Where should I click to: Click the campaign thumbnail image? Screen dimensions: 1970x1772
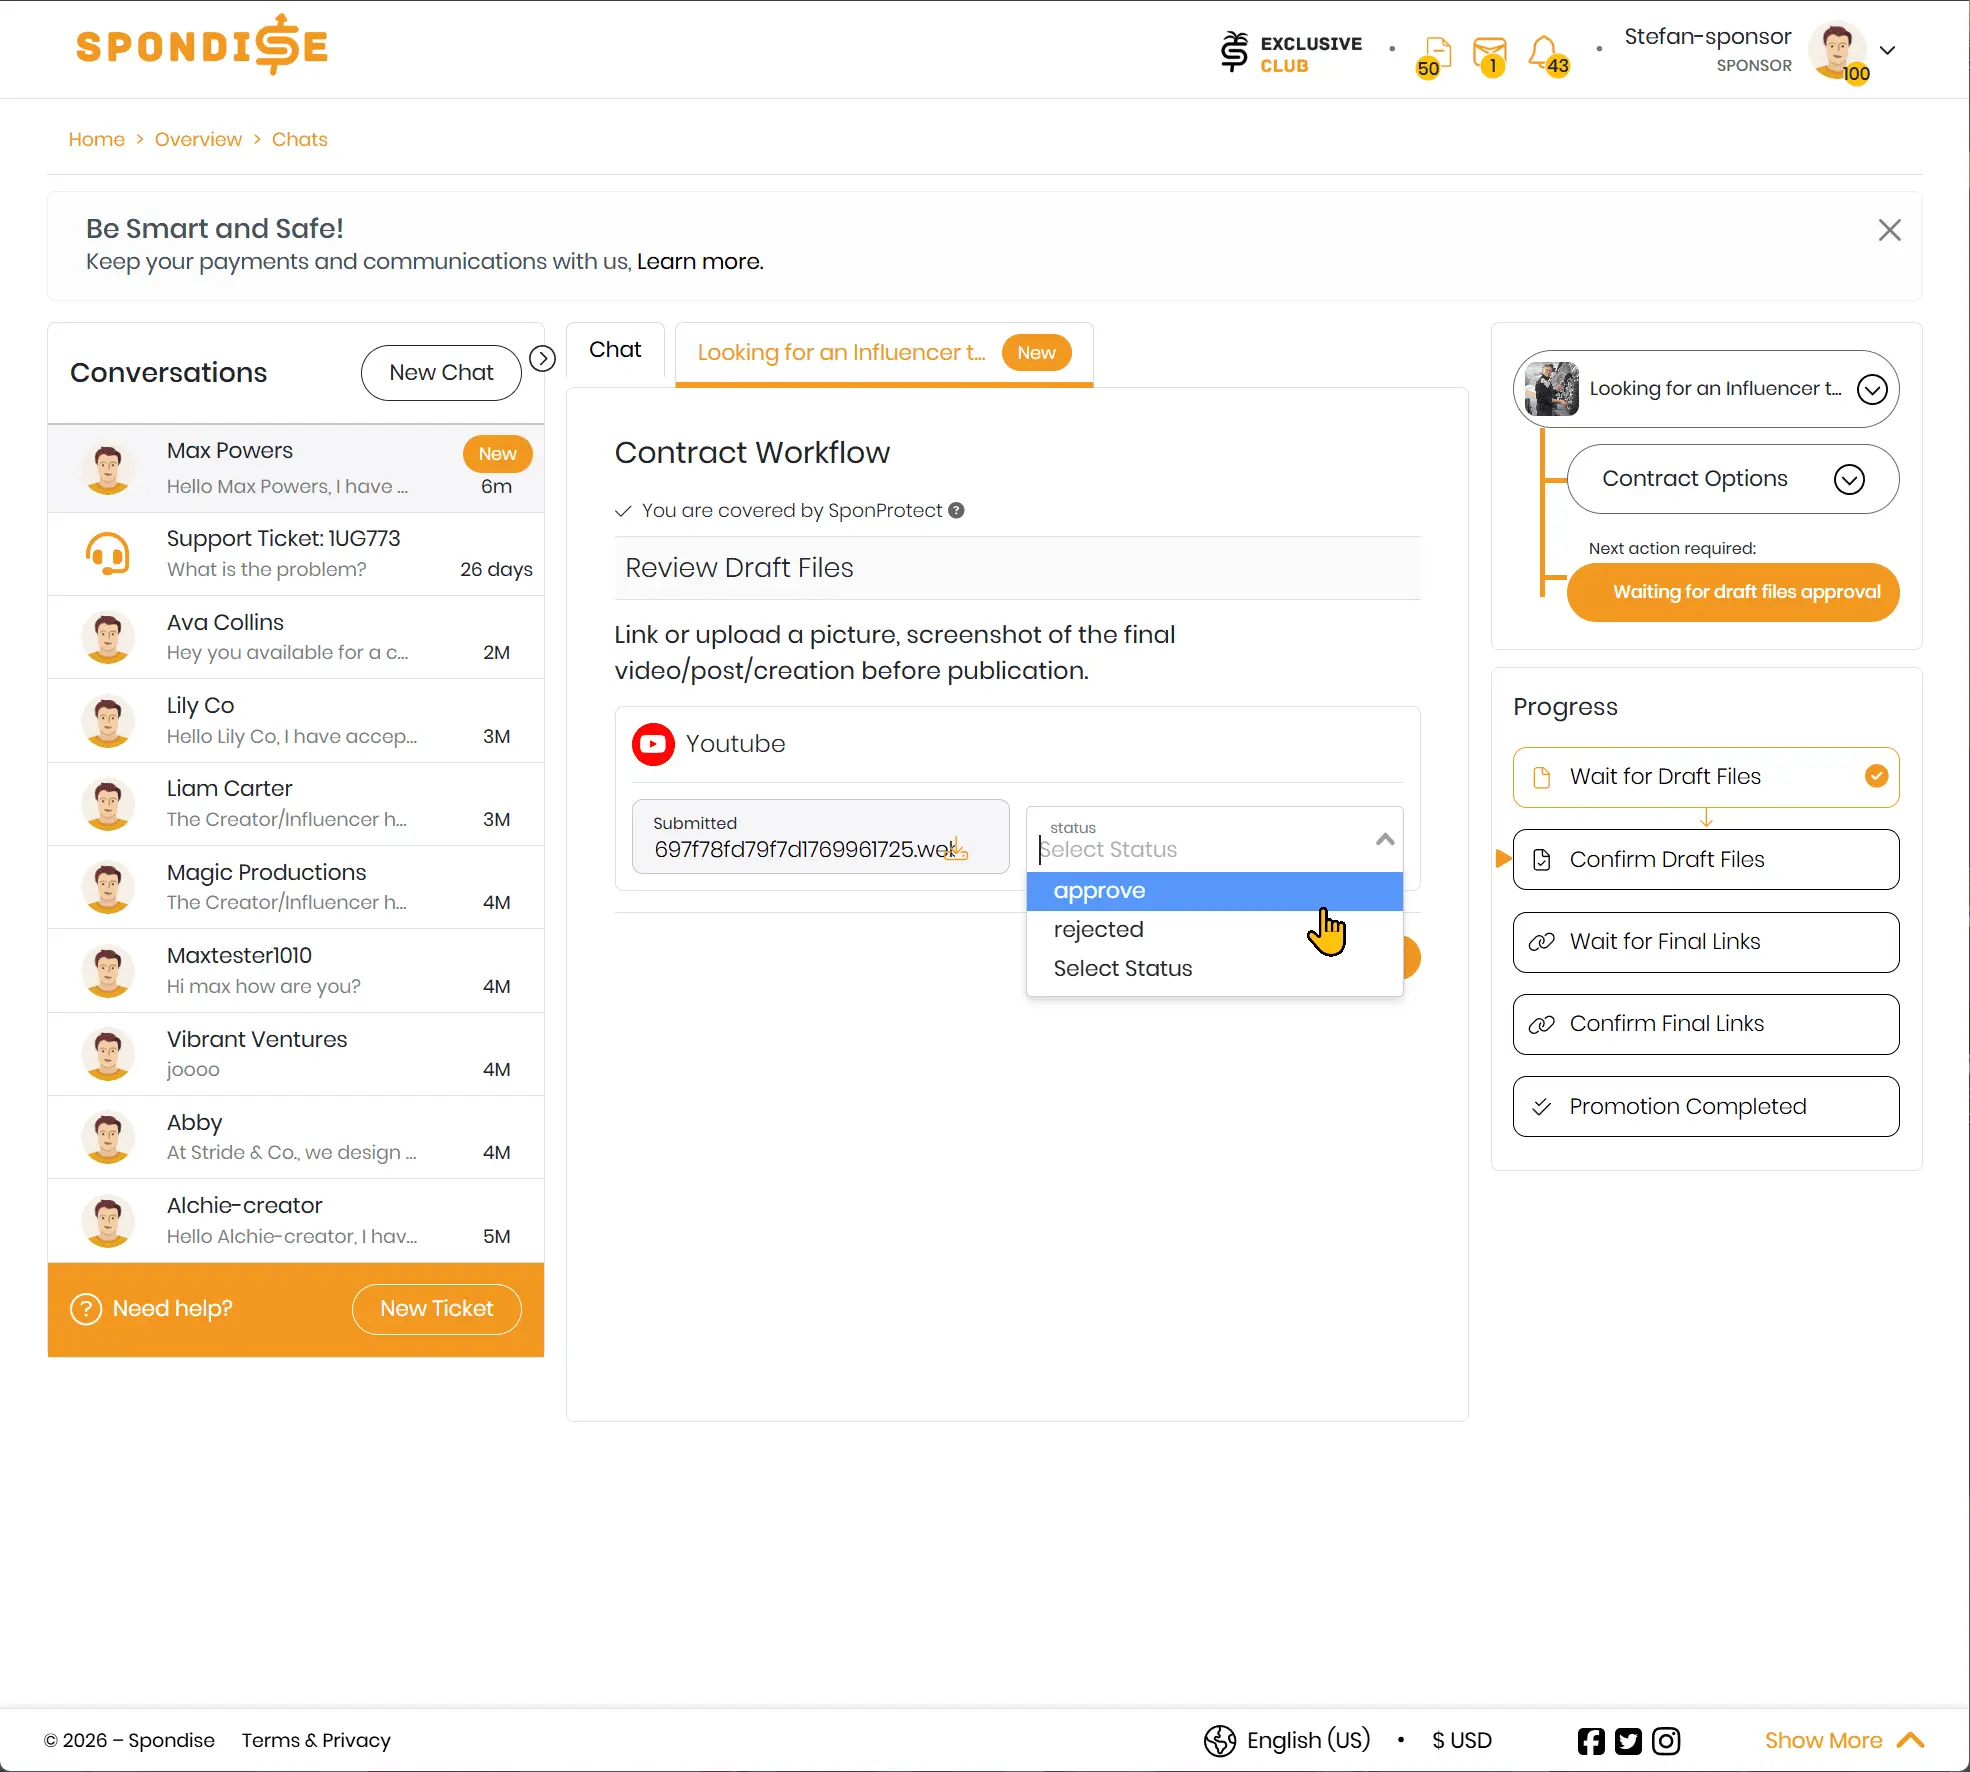point(1552,389)
